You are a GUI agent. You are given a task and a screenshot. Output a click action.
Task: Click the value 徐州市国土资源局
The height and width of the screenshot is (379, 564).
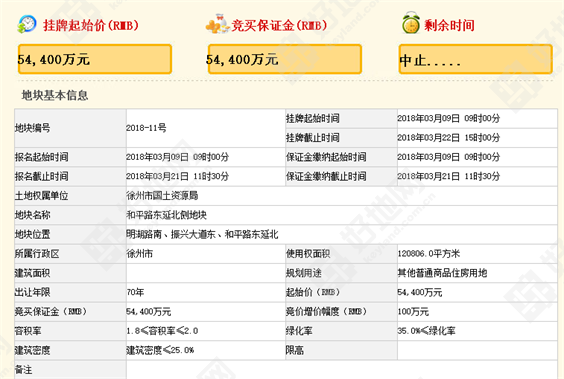click(x=162, y=196)
